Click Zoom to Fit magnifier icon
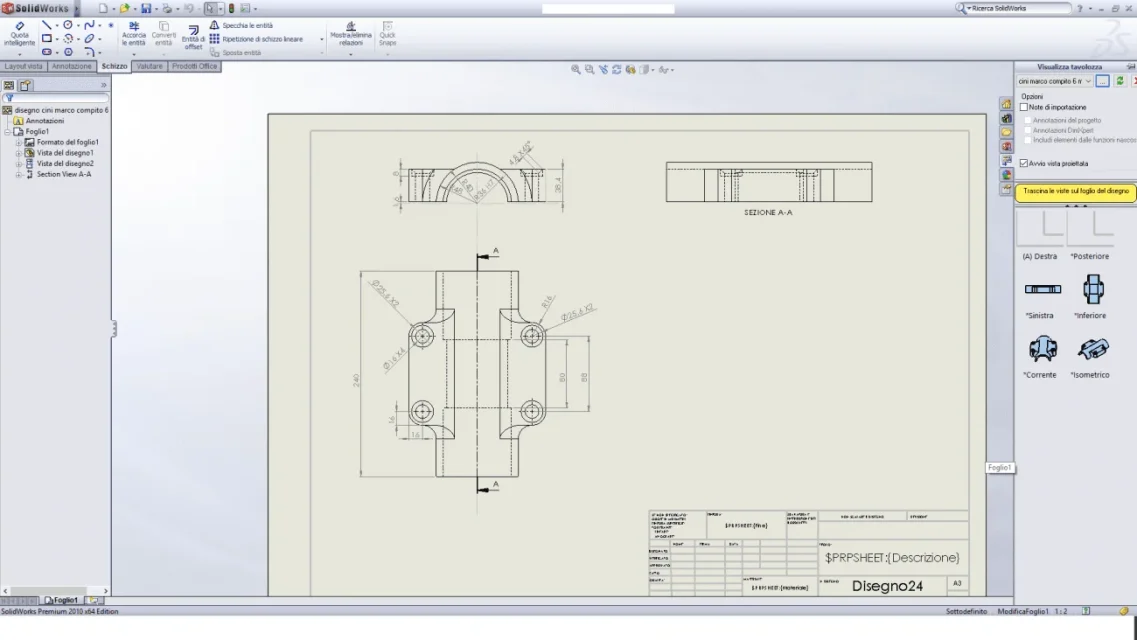1137x640 pixels. [x=576, y=70]
